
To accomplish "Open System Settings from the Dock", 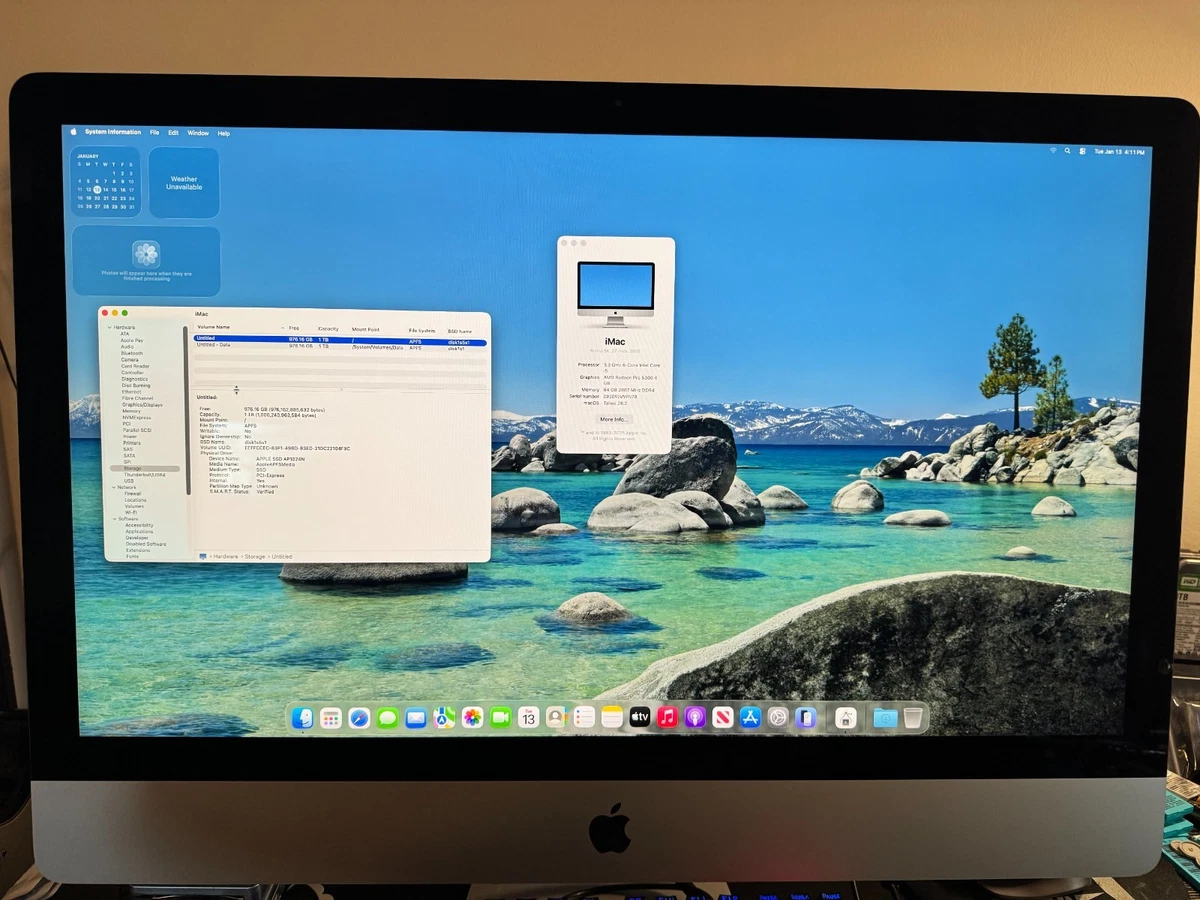I will point(781,717).
